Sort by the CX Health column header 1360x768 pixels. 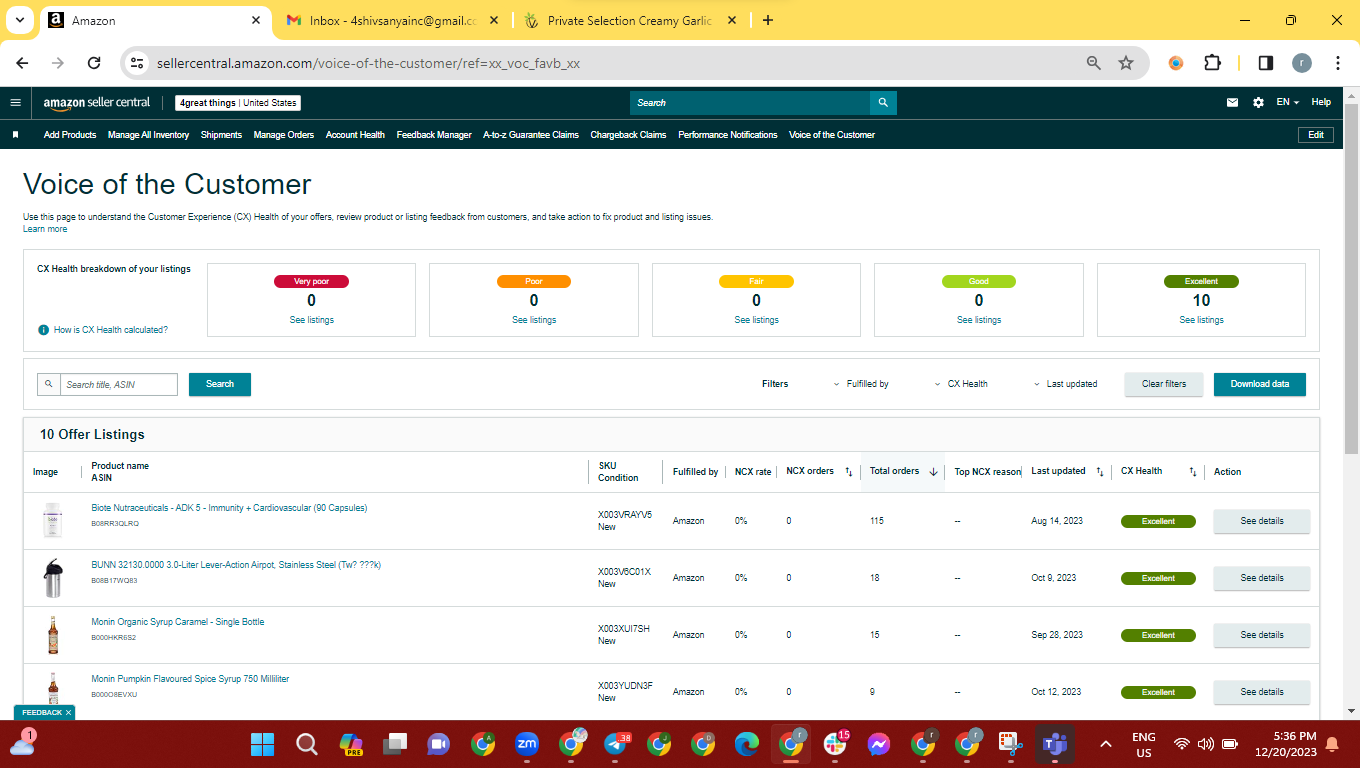[1158, 471]
